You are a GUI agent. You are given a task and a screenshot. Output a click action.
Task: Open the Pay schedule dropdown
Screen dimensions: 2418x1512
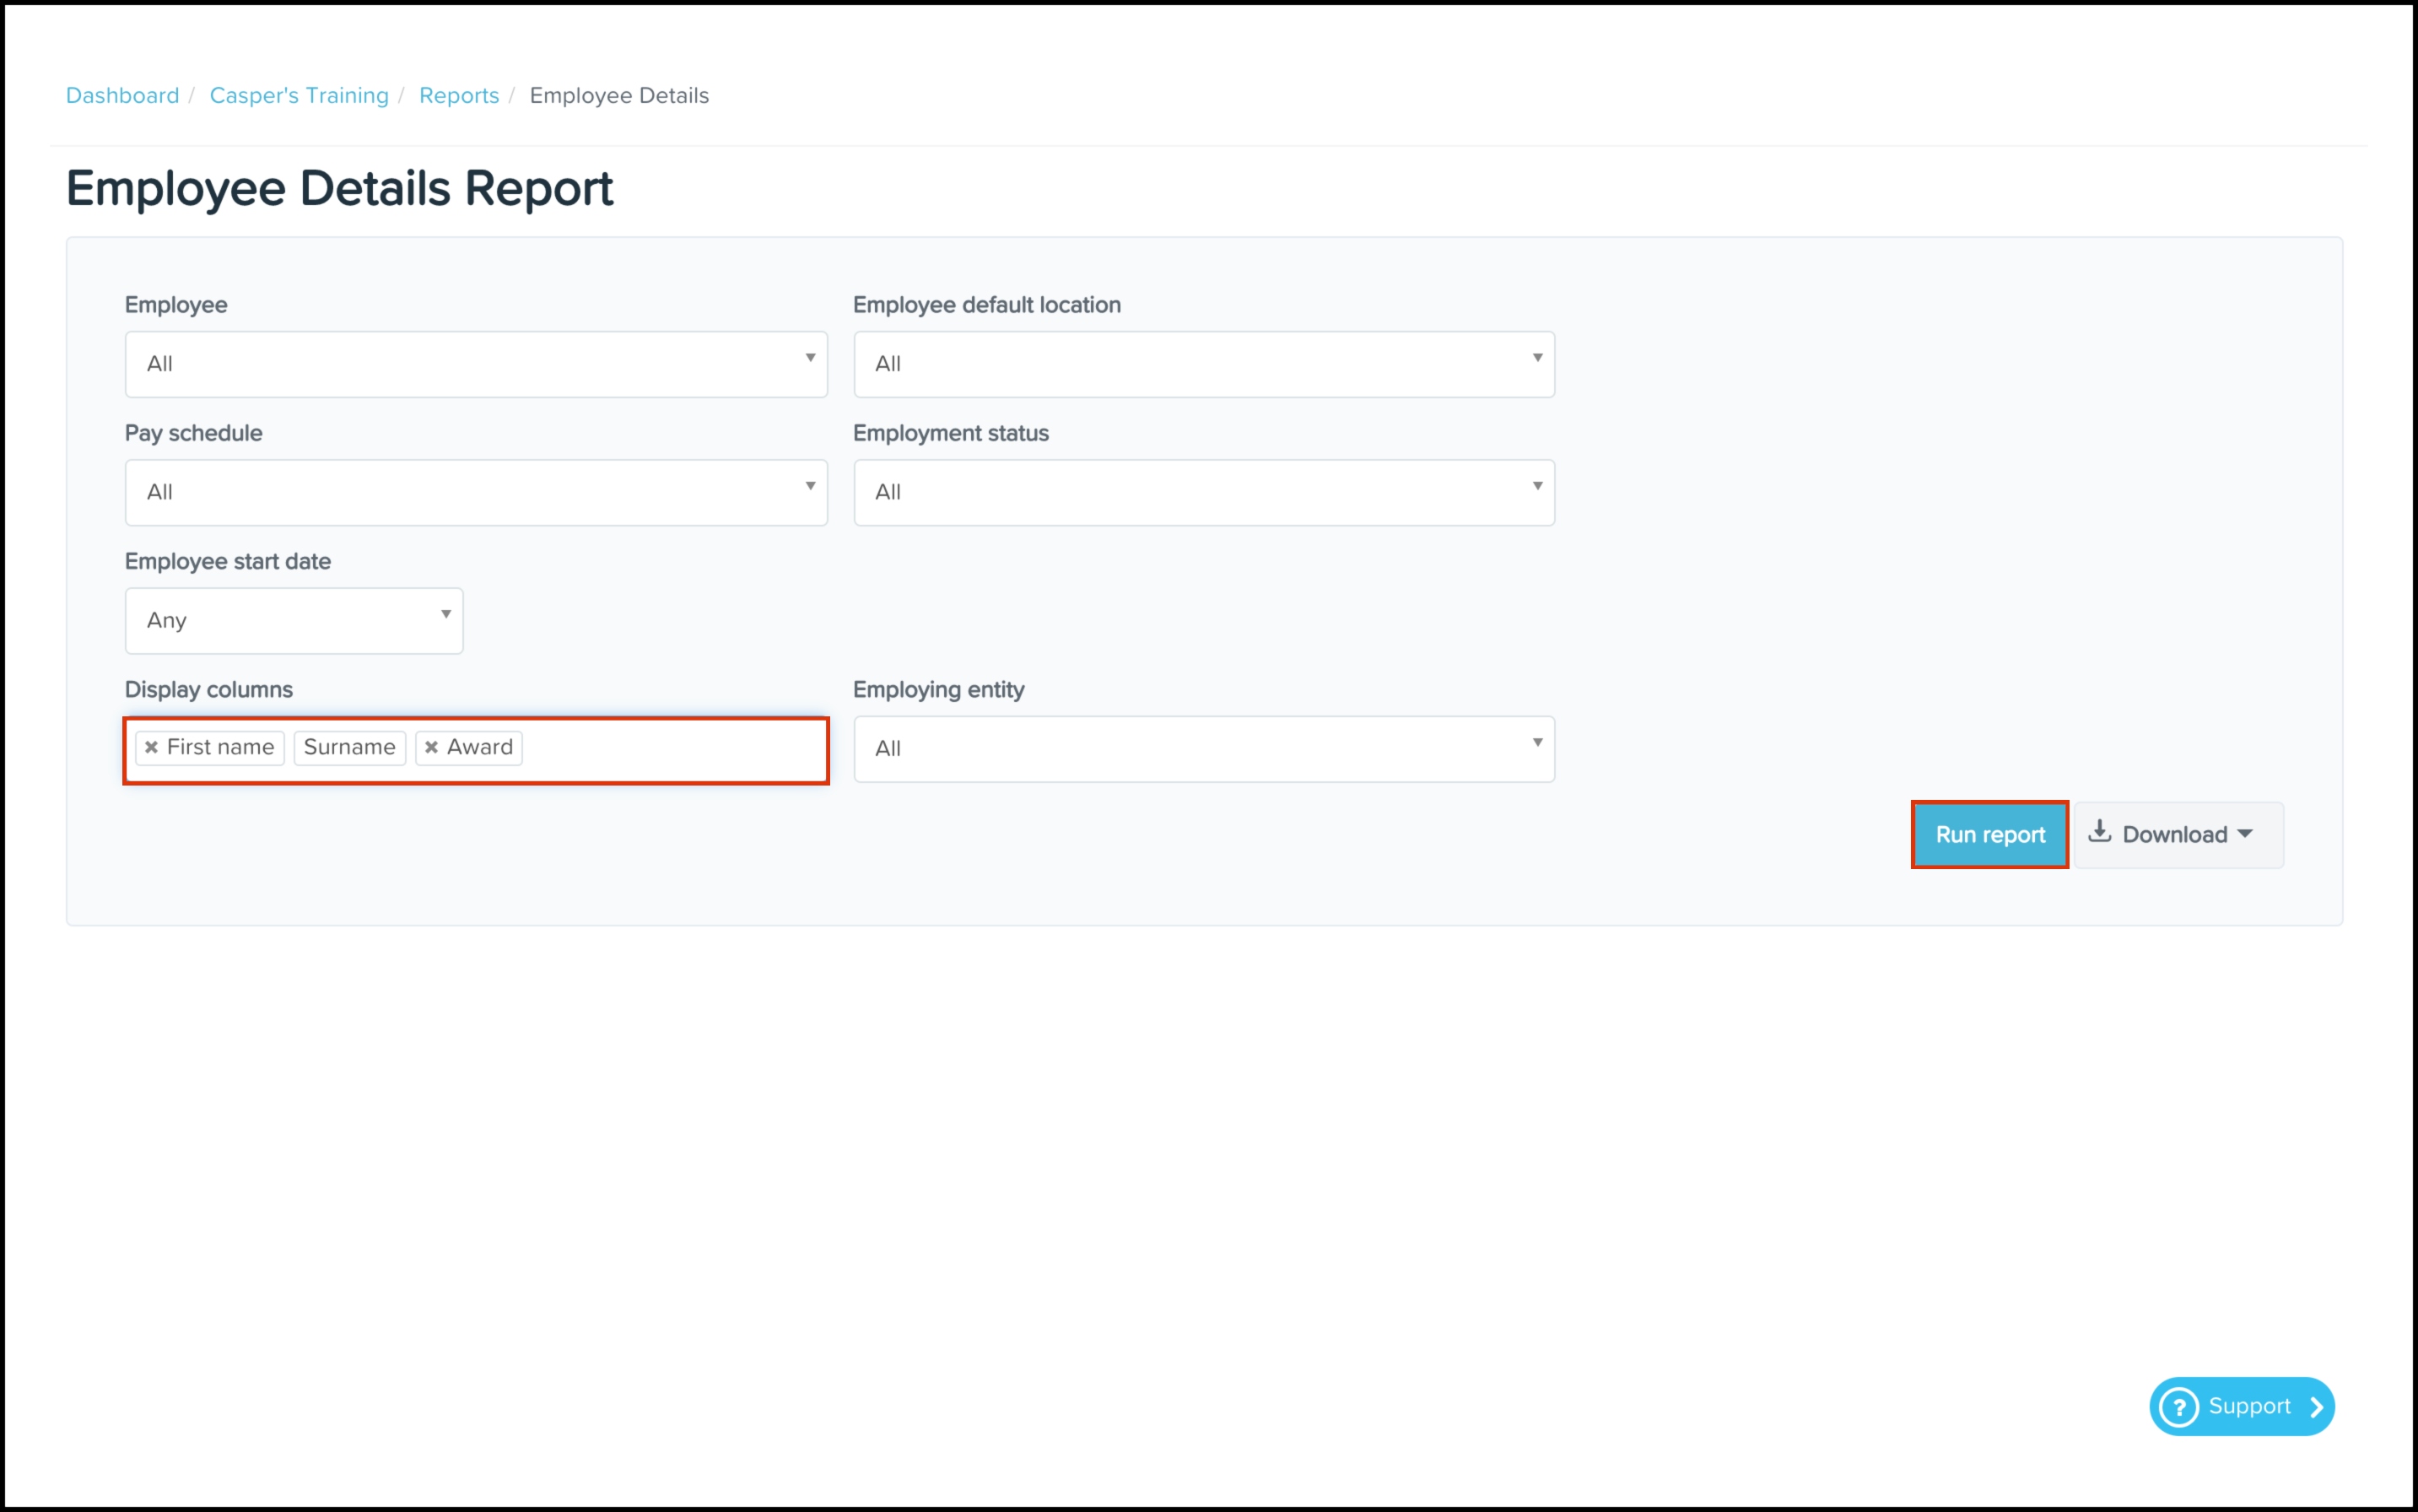[476, 492]
